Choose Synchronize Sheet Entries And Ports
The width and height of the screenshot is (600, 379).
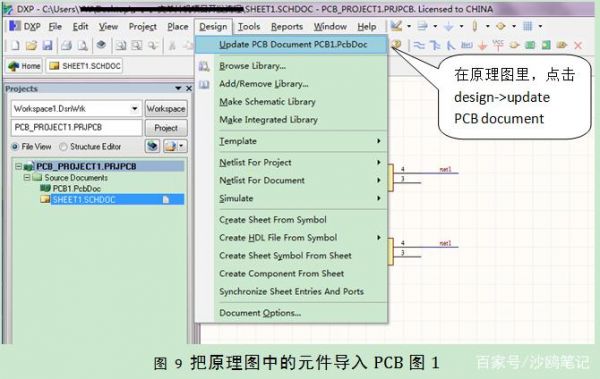coord(291,292)
